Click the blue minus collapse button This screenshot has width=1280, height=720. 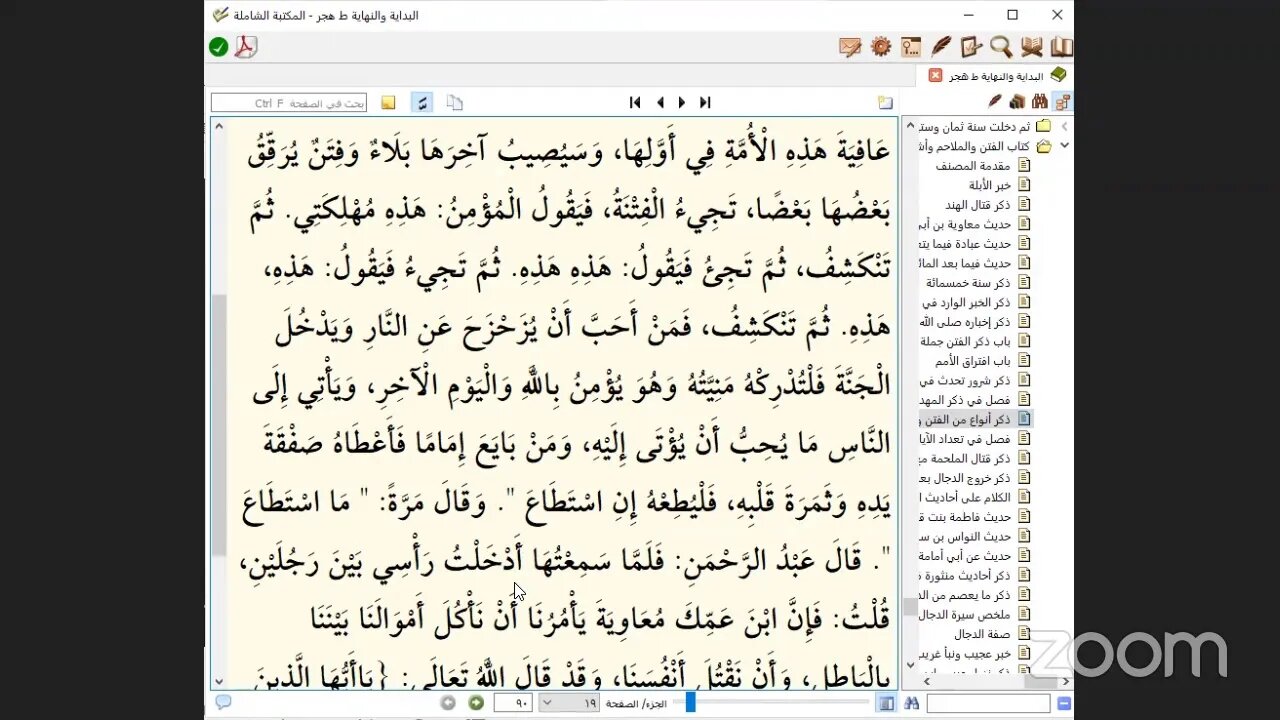pos(1064,704)
